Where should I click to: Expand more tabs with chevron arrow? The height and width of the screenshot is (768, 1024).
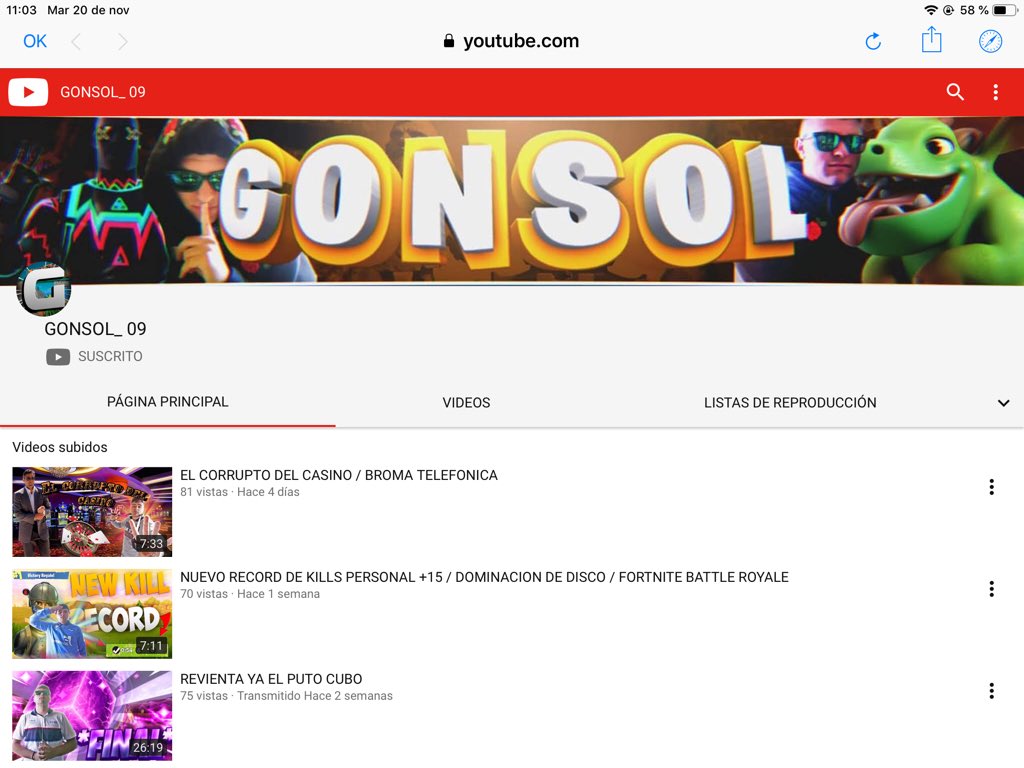coord(1003,403)
